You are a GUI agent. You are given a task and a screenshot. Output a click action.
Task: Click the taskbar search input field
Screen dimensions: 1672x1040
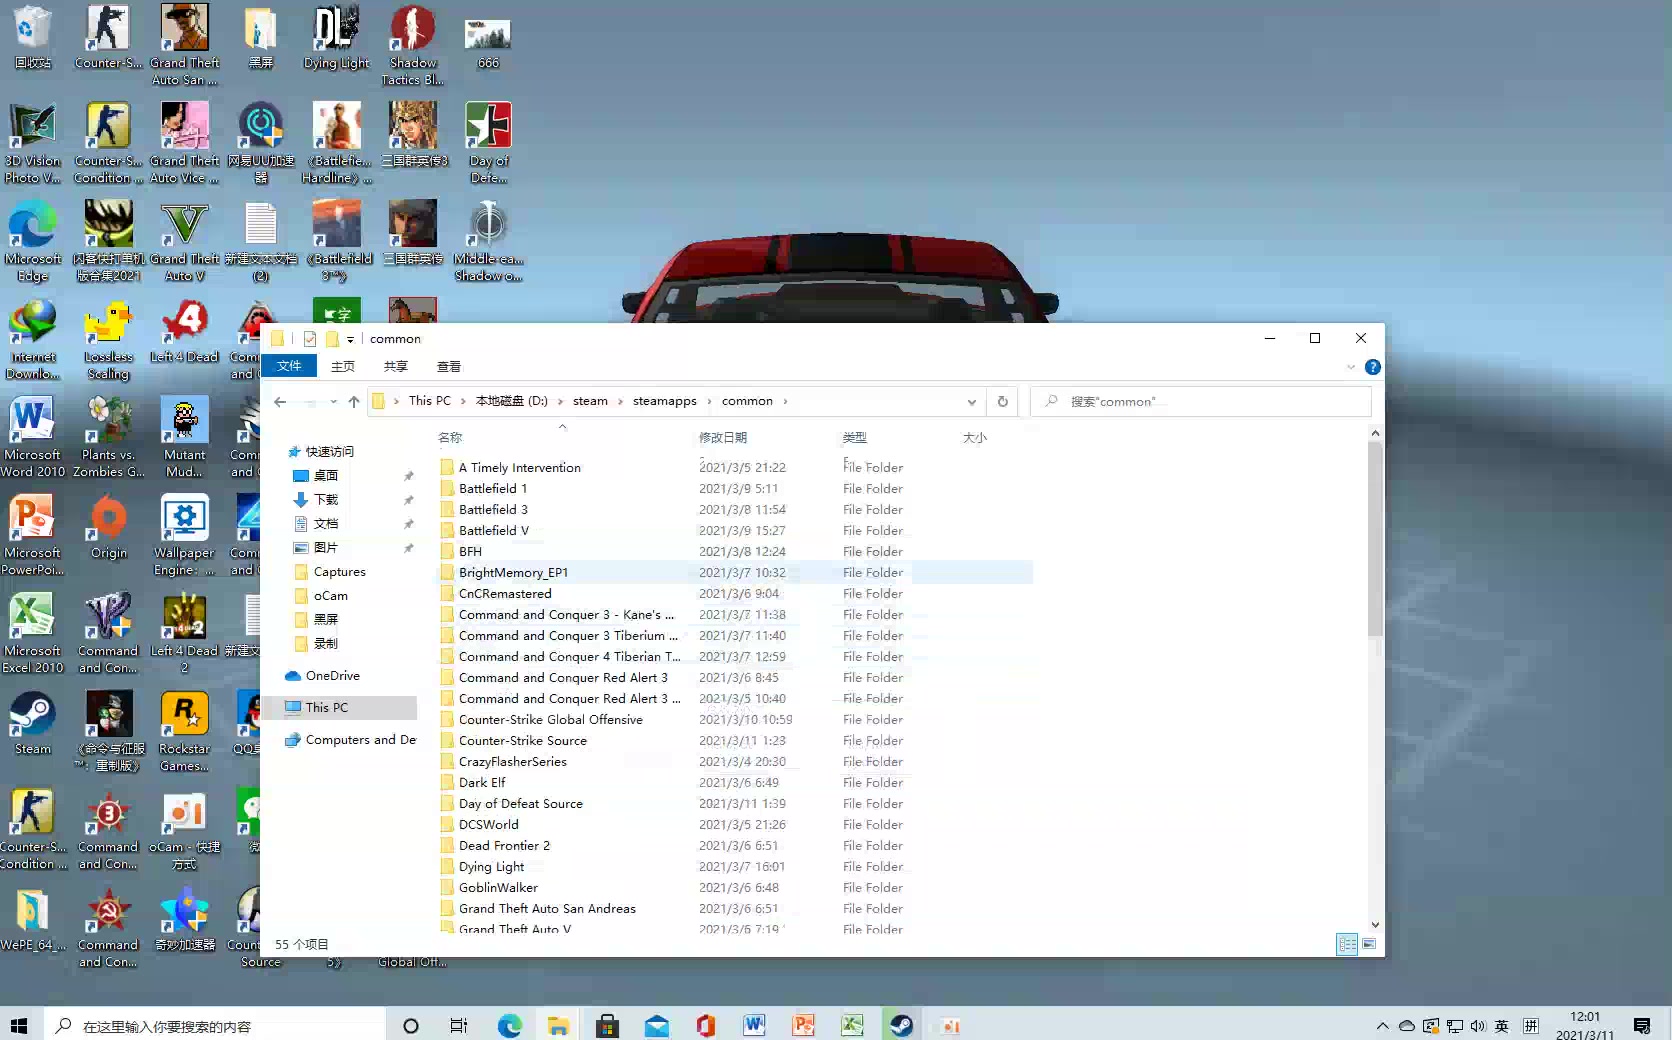[x=215, y=1026]
